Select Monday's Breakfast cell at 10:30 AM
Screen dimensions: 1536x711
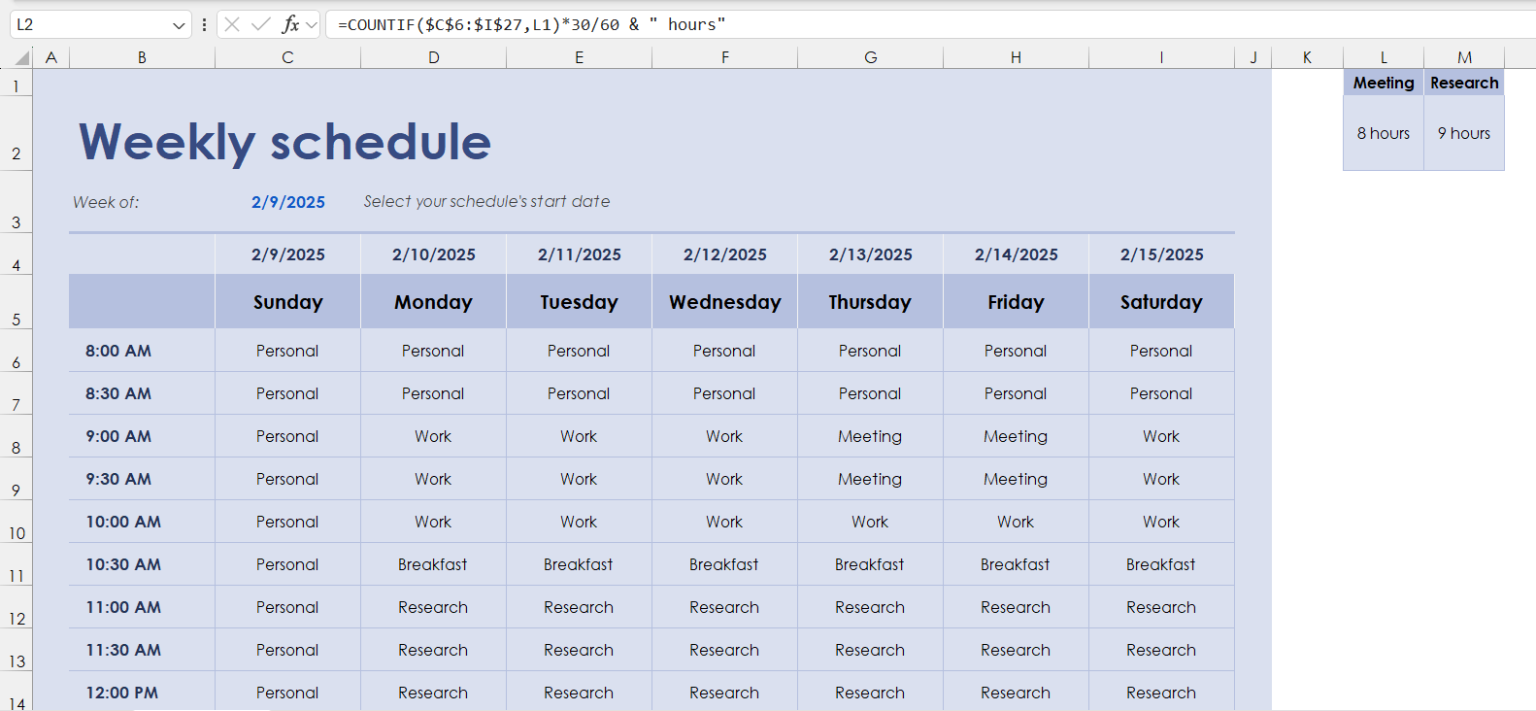coord(433,564)
